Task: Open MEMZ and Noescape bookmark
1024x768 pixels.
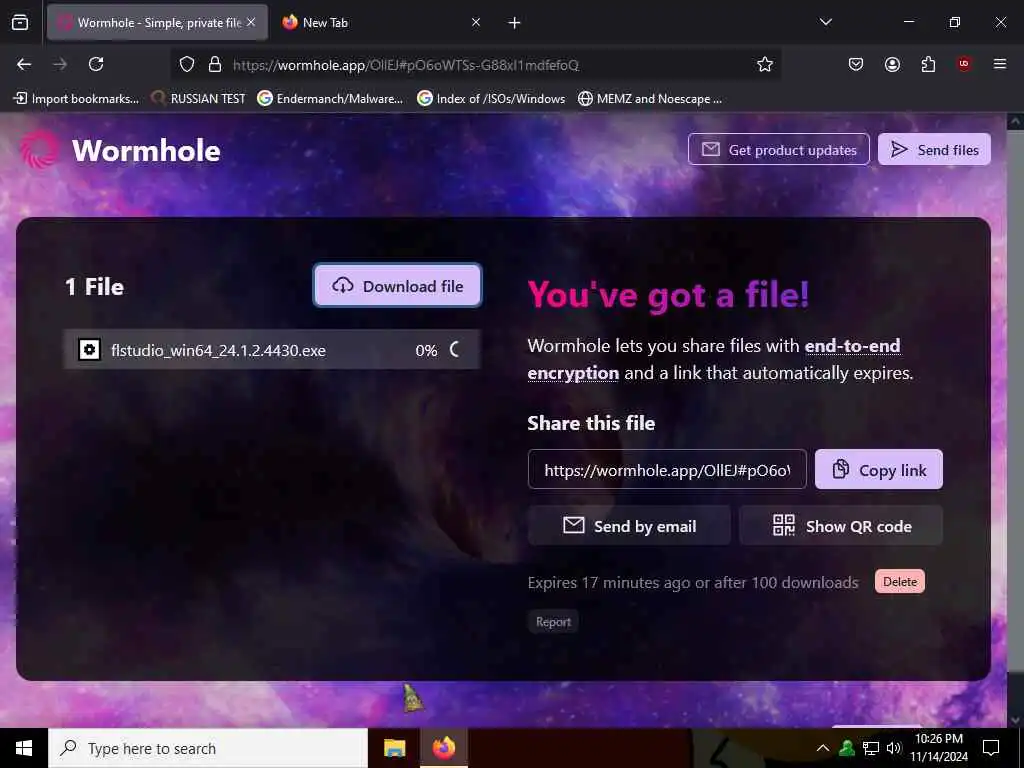Action: [x=650, y=99]
